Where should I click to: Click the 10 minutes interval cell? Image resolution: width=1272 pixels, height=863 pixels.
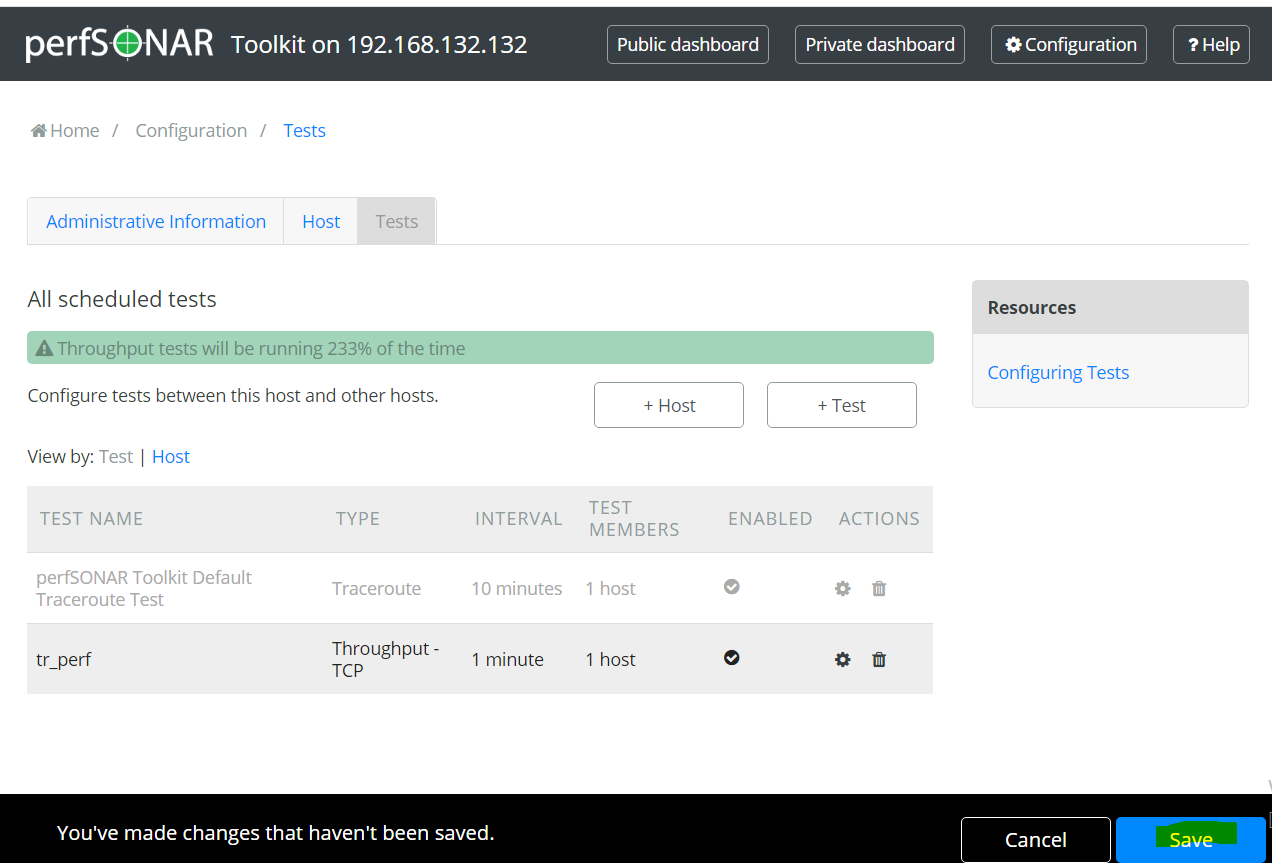tap(517, 588)
